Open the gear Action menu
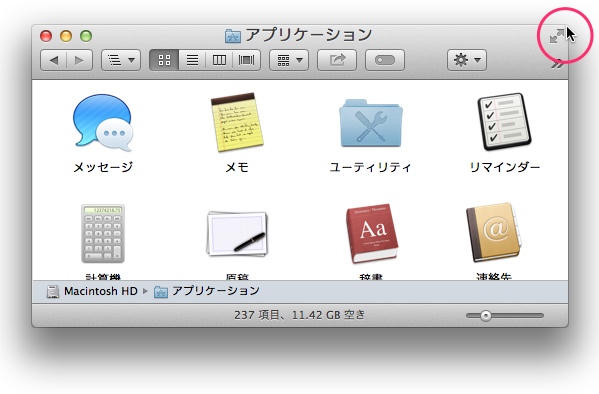Image resolution: width=599 pixels, height=394 pixels. click(x=467, y=60)
